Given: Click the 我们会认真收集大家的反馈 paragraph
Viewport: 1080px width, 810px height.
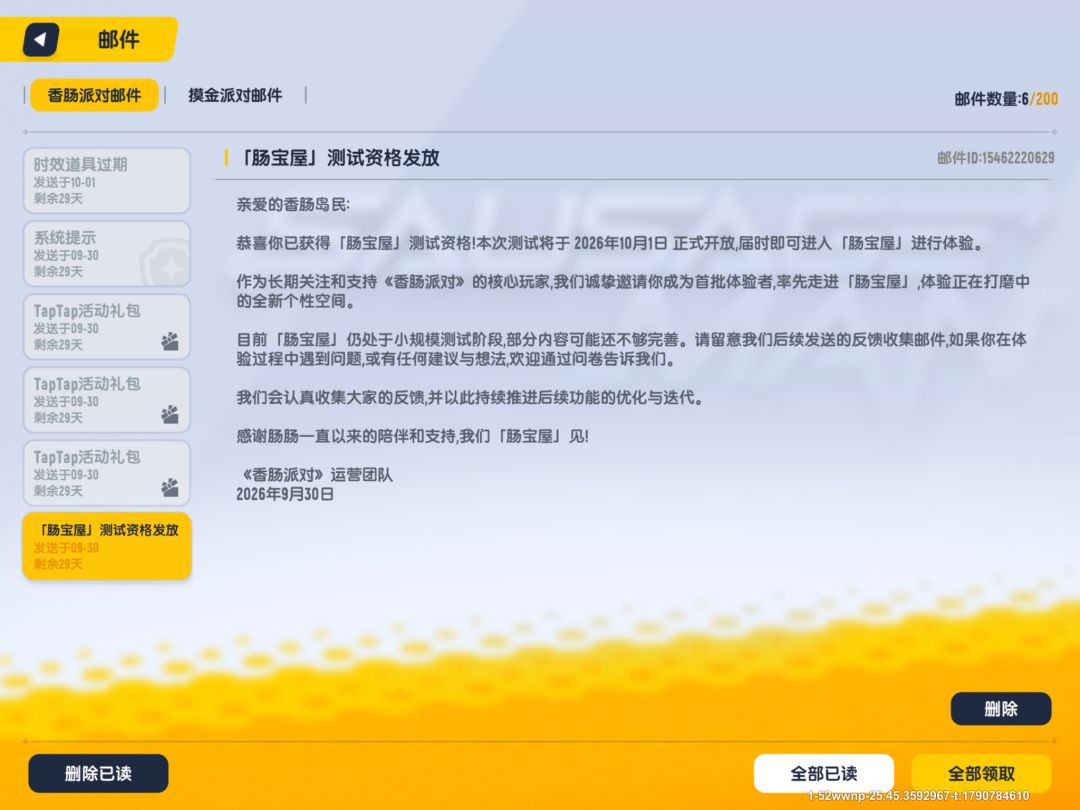Looking at the screenshot, I should coord(470,397).
